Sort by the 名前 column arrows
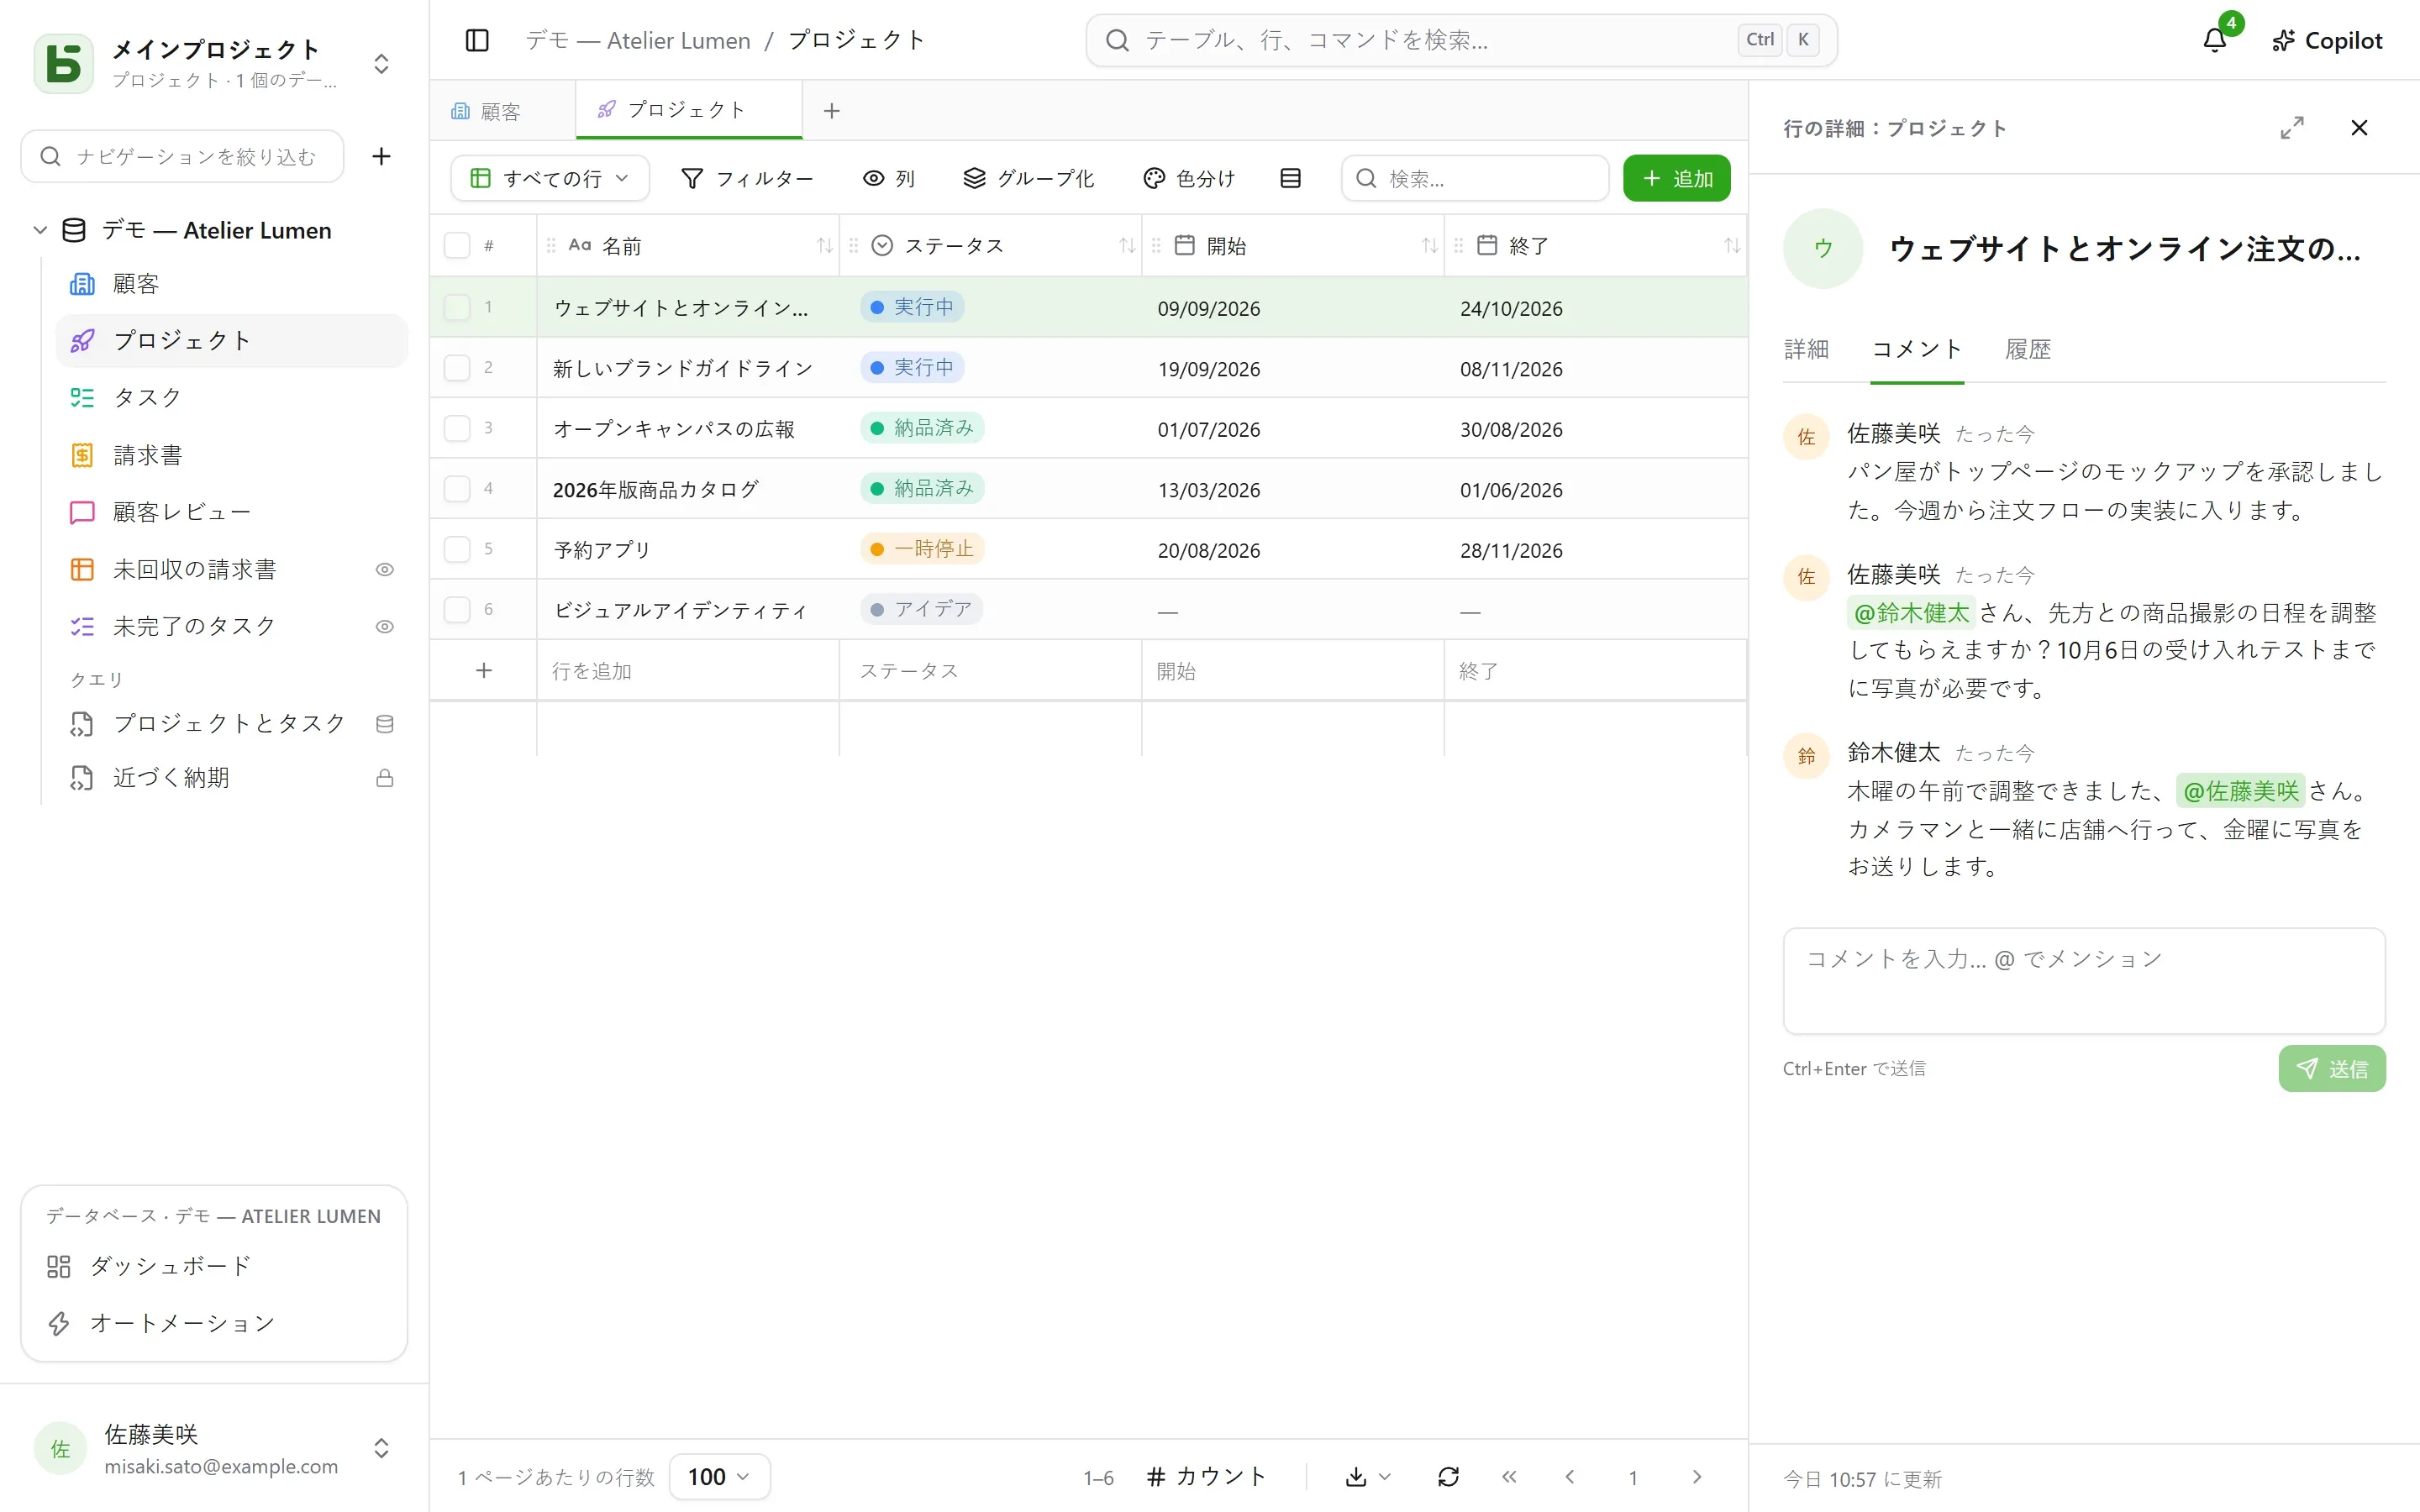Image resolution: width=2420 pixels, height=1512 pixels. tap(825, 245)
